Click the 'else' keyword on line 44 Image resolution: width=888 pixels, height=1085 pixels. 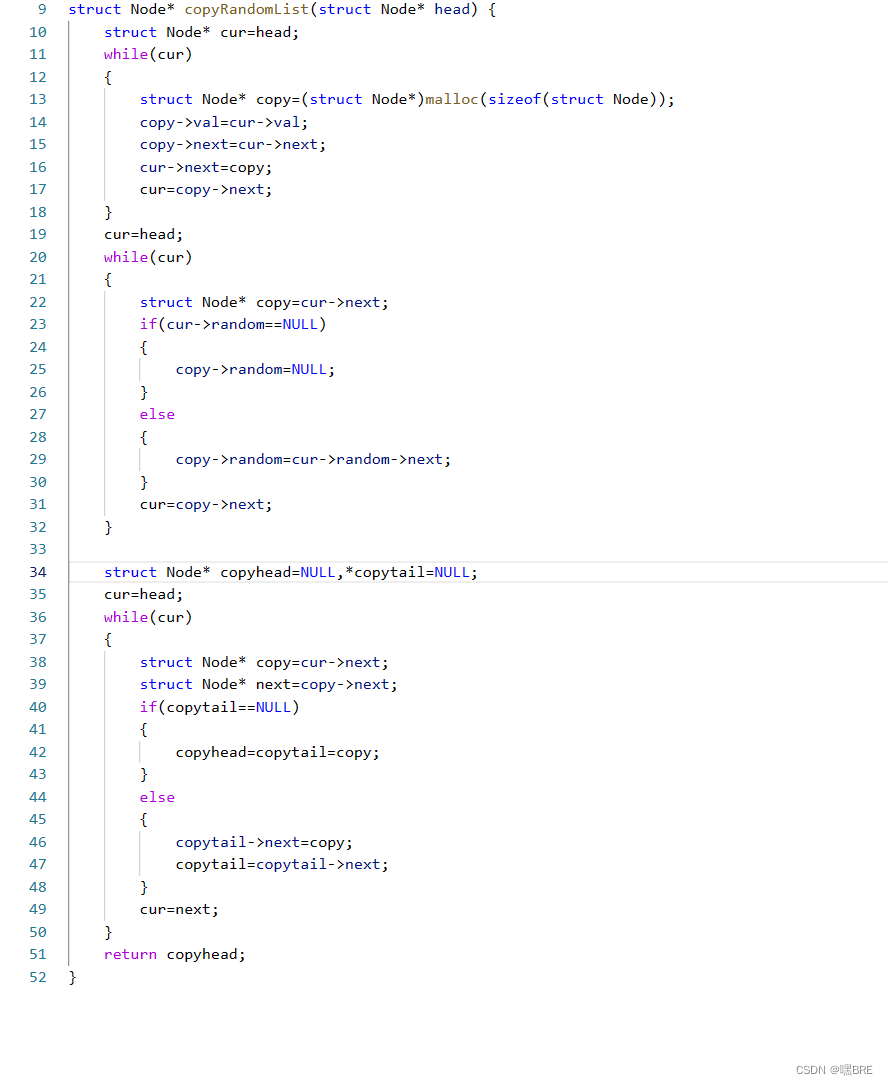coord(157,797)
